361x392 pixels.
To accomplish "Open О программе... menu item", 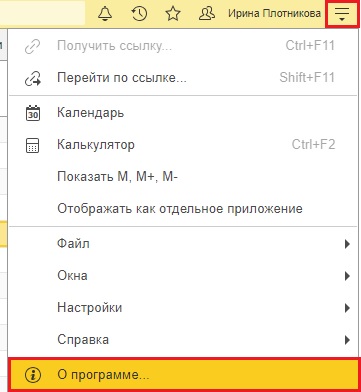I will [x=184, y=375].
